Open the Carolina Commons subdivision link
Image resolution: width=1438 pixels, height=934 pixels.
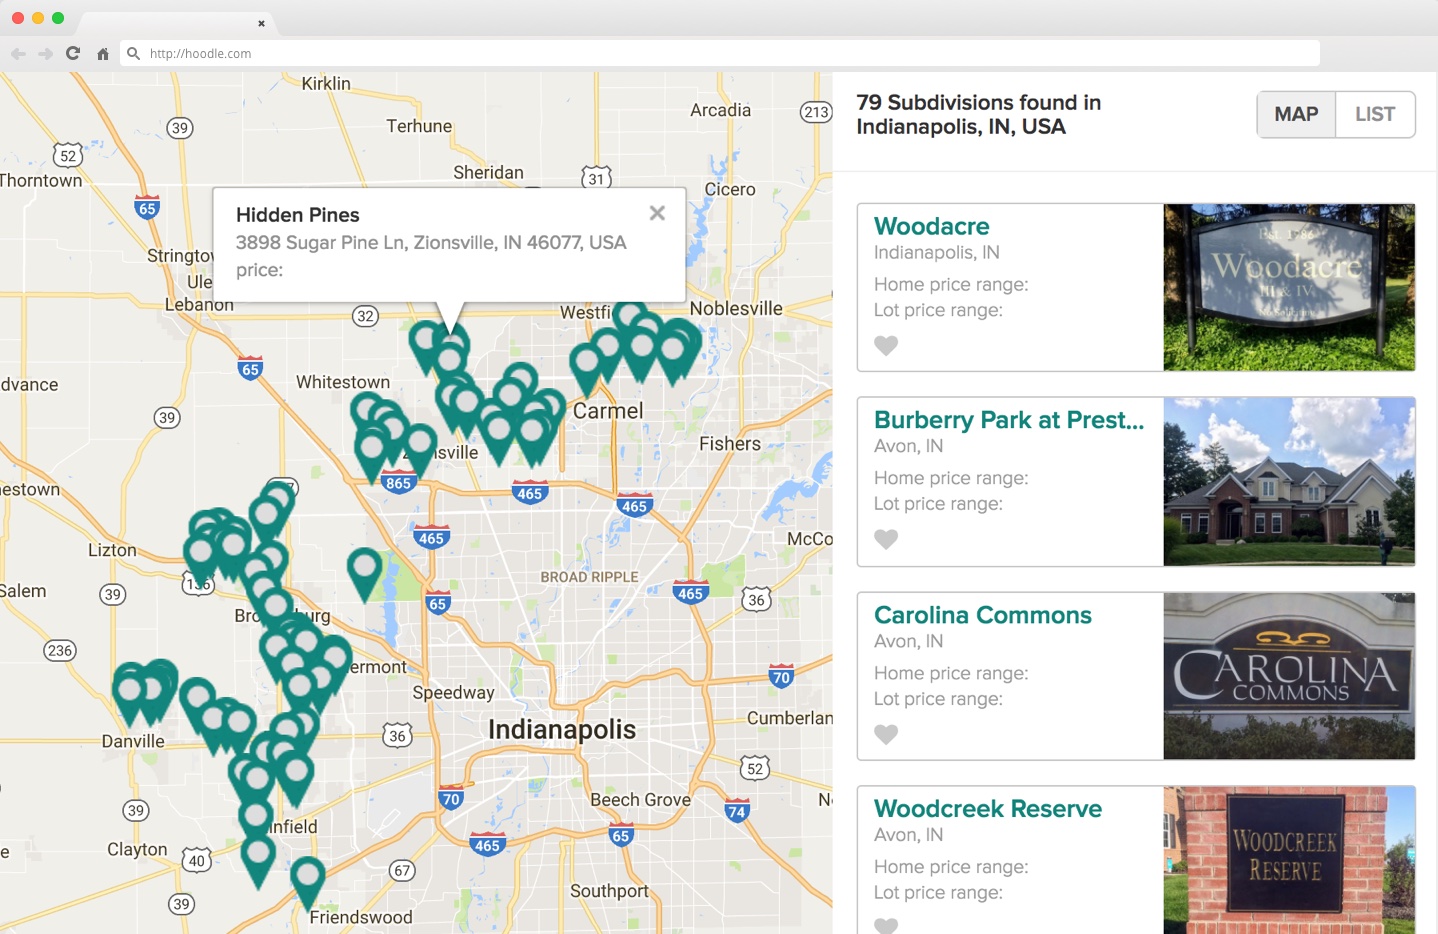pyautogui.click(x=982, y=615)
